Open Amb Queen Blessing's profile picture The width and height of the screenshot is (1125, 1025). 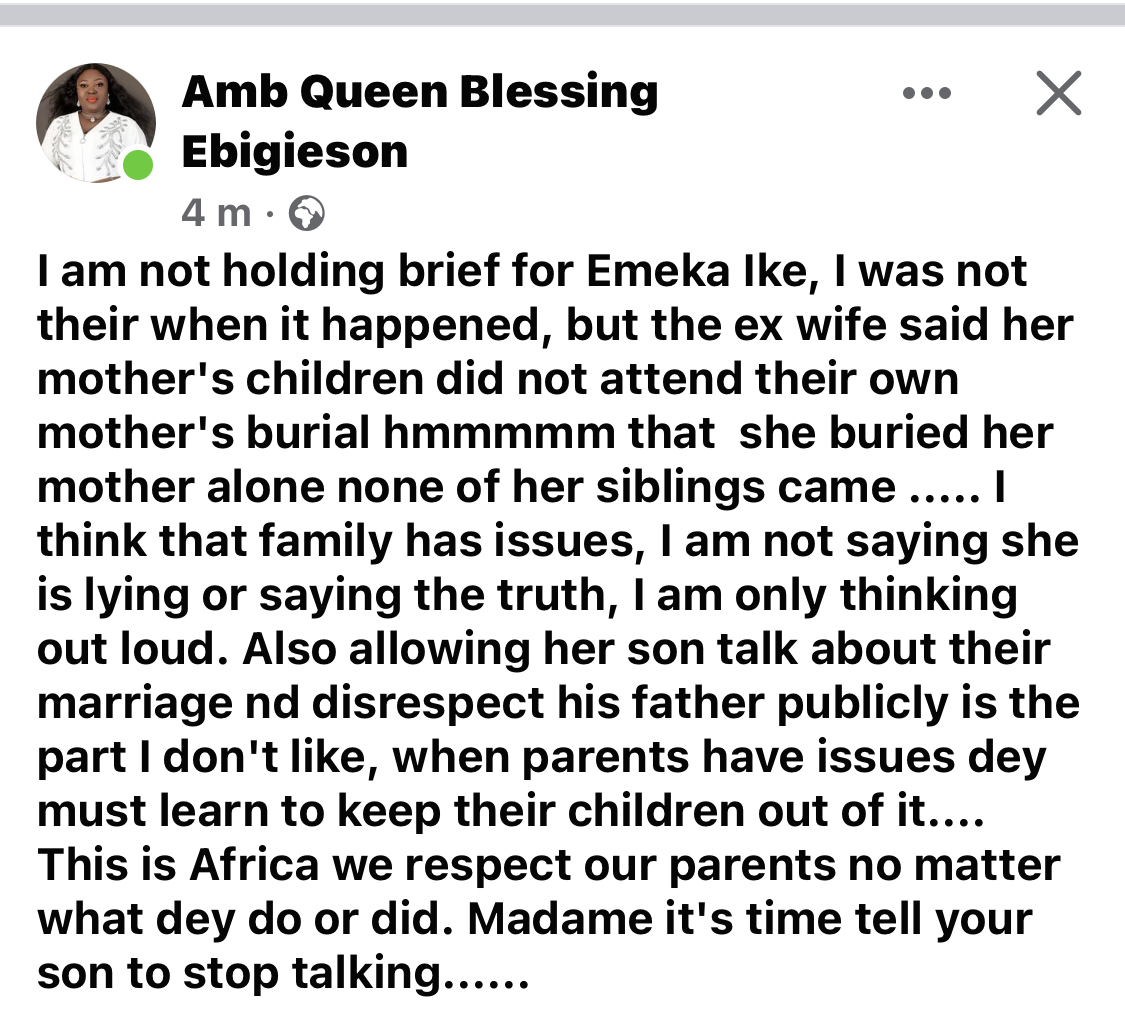[95, 123]
